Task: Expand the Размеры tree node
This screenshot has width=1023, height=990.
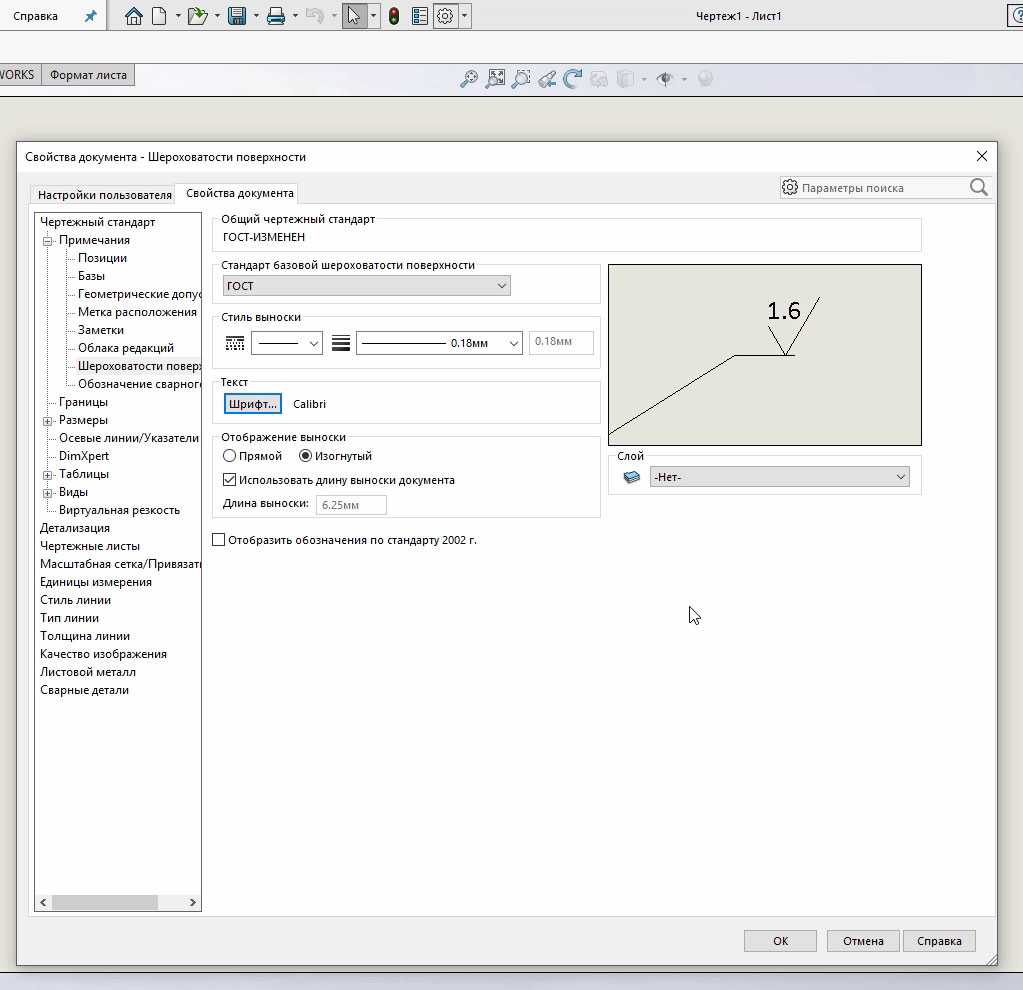Action: (47, 421)
